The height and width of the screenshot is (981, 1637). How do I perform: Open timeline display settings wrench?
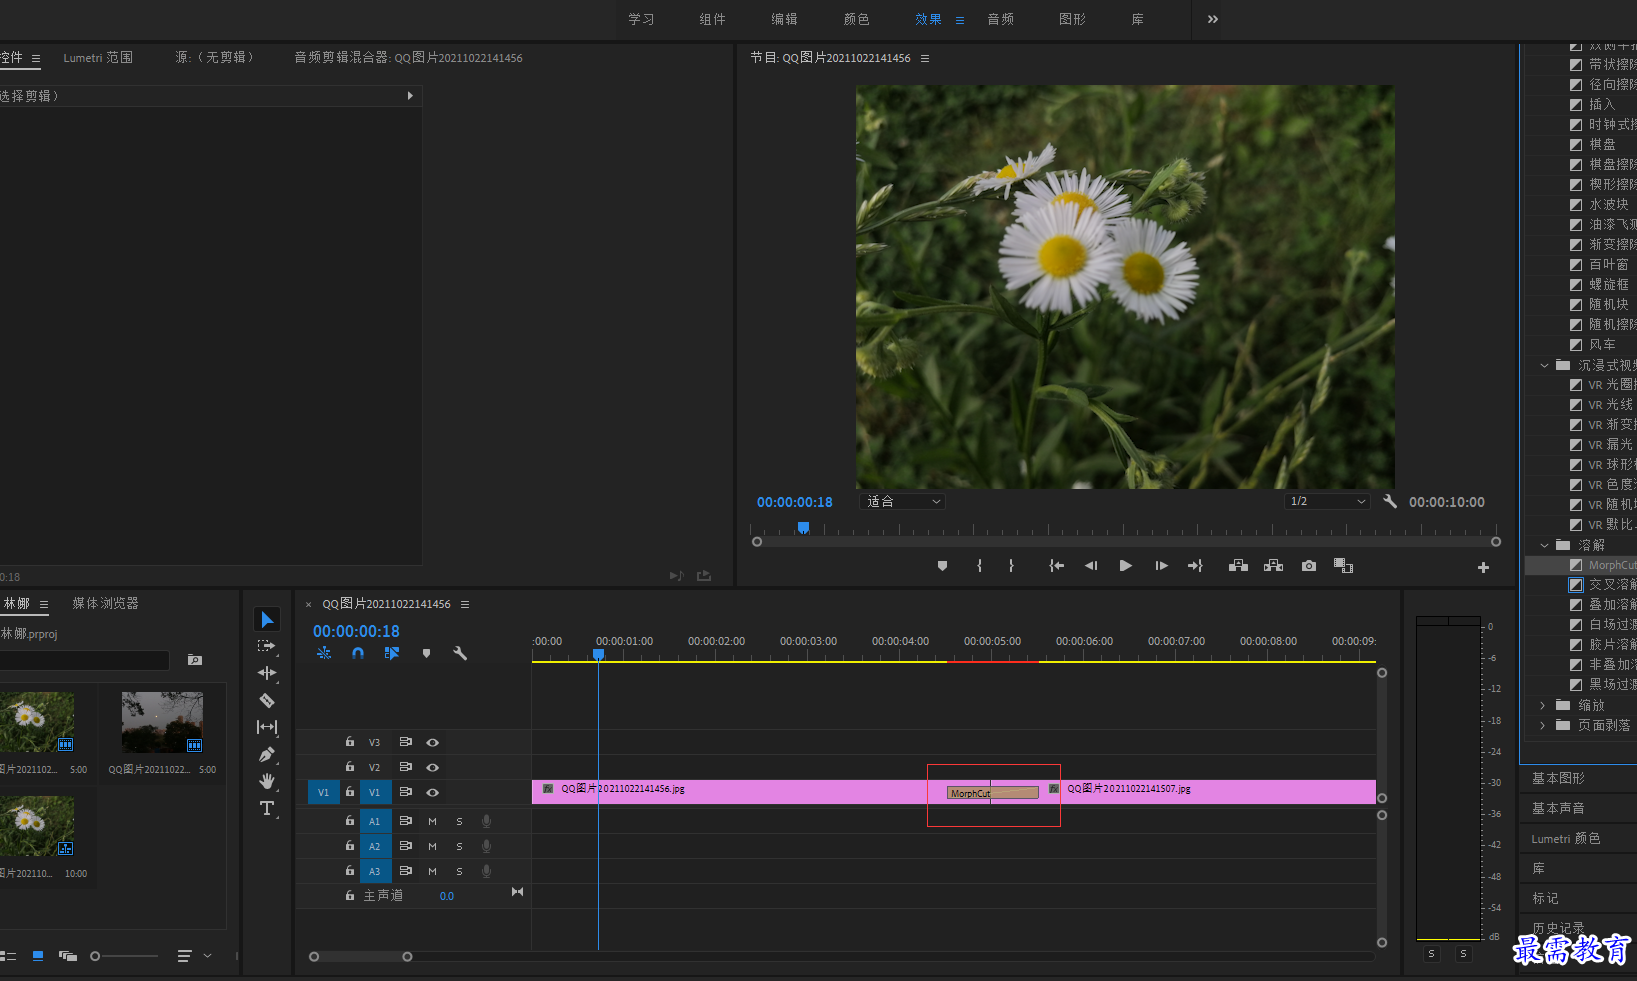pyautogui.click(x=460, y=653)
